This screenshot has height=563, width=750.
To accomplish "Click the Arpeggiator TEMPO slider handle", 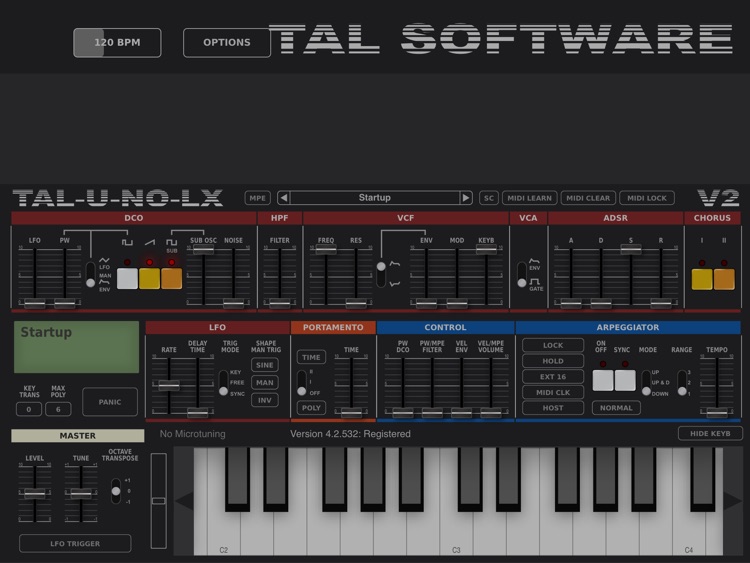I will point(717,412).
